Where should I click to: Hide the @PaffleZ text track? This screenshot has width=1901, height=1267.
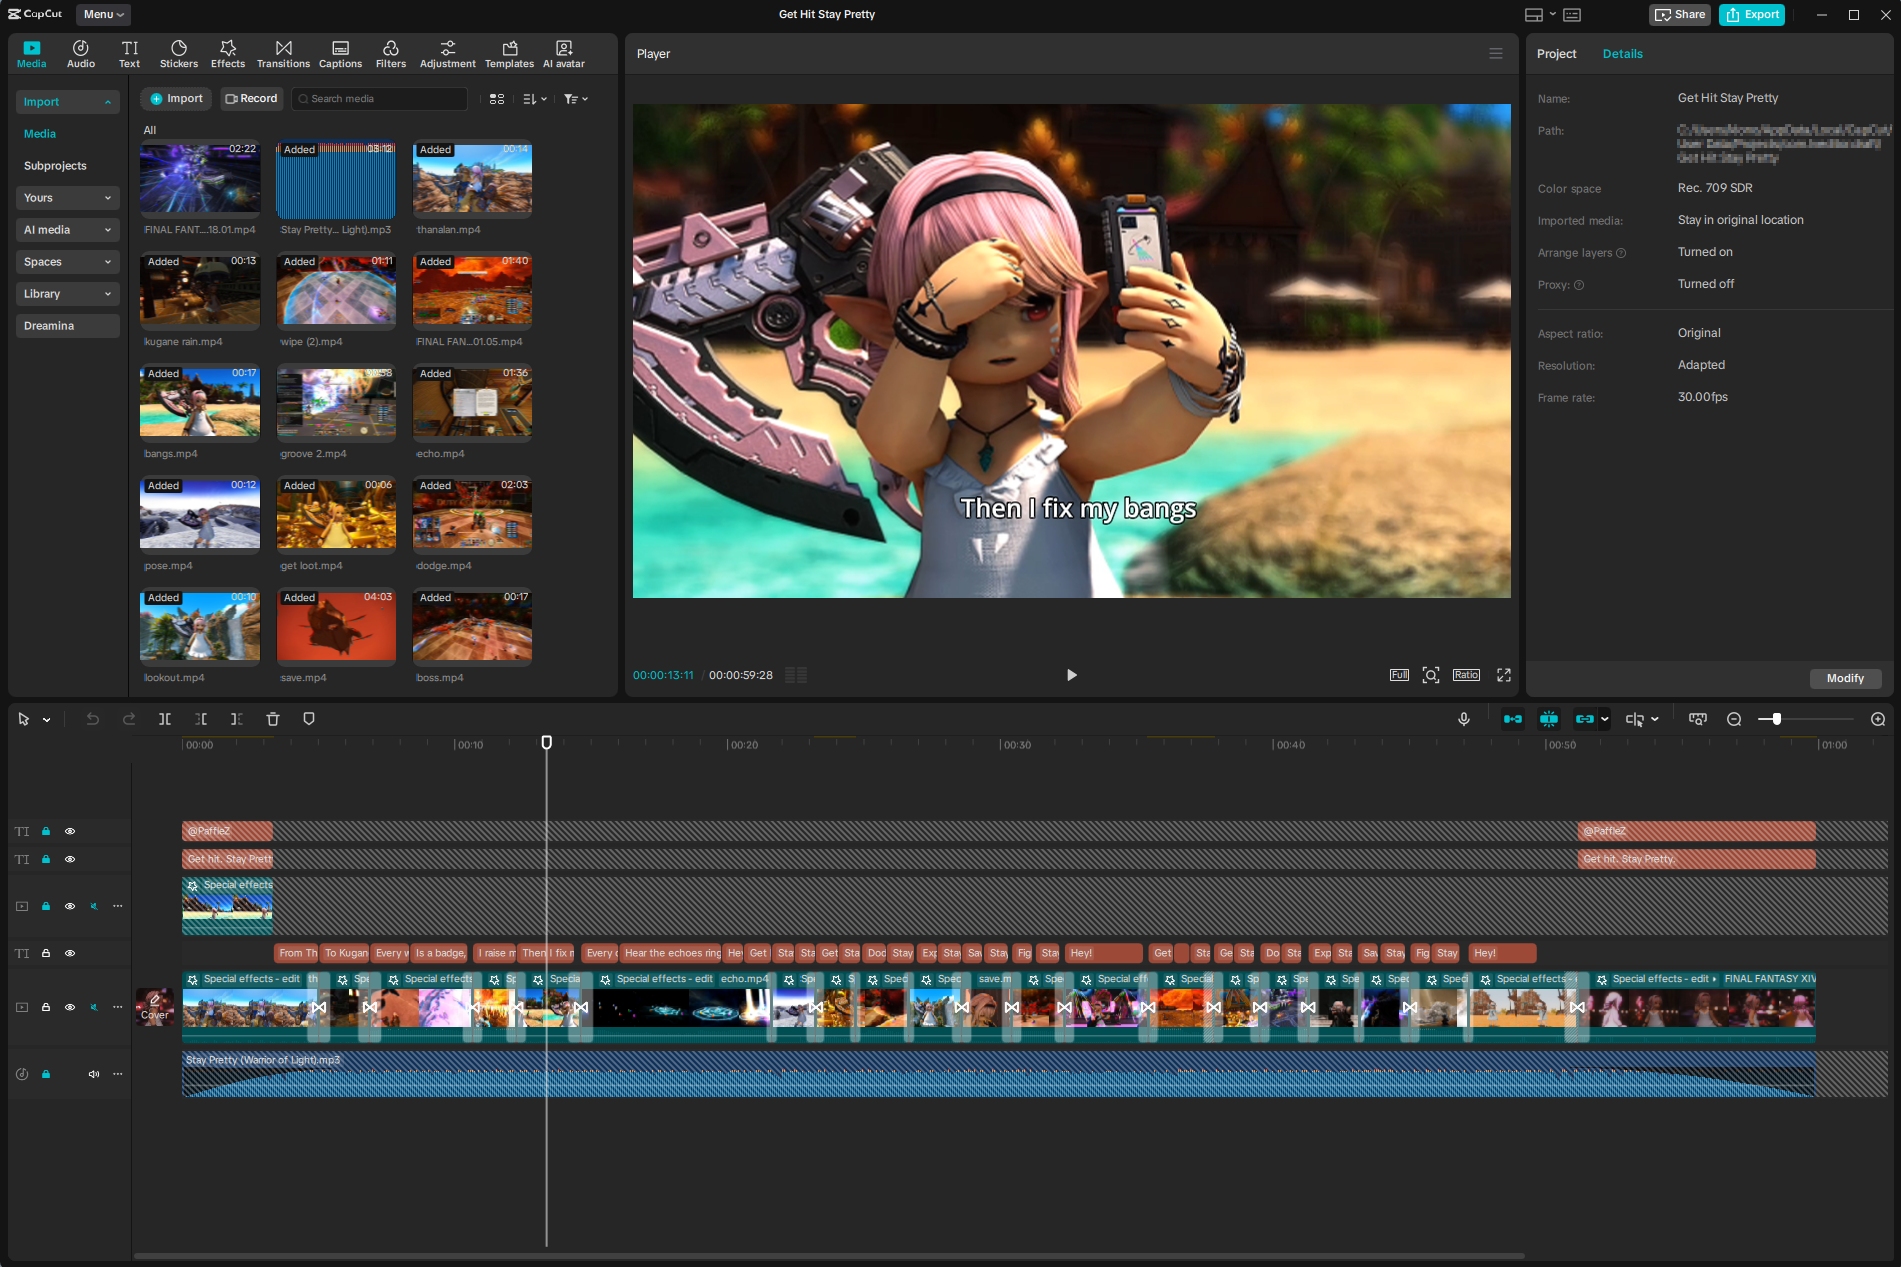pyautogui.click(x=70, y=831)
